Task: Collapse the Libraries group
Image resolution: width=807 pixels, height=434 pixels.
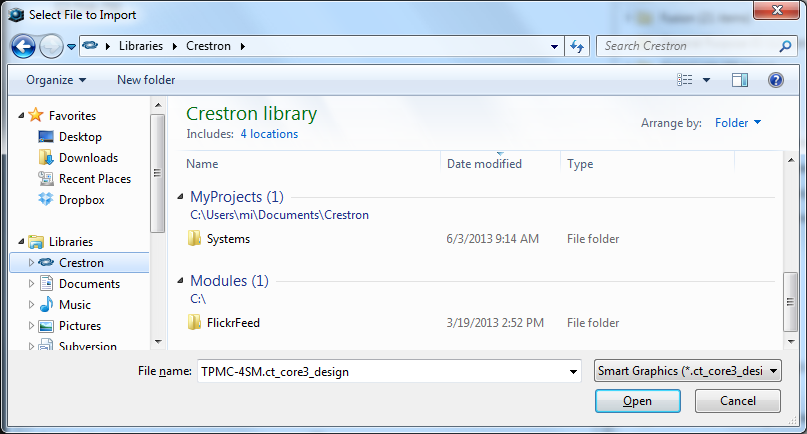Action: coord(21,241)
